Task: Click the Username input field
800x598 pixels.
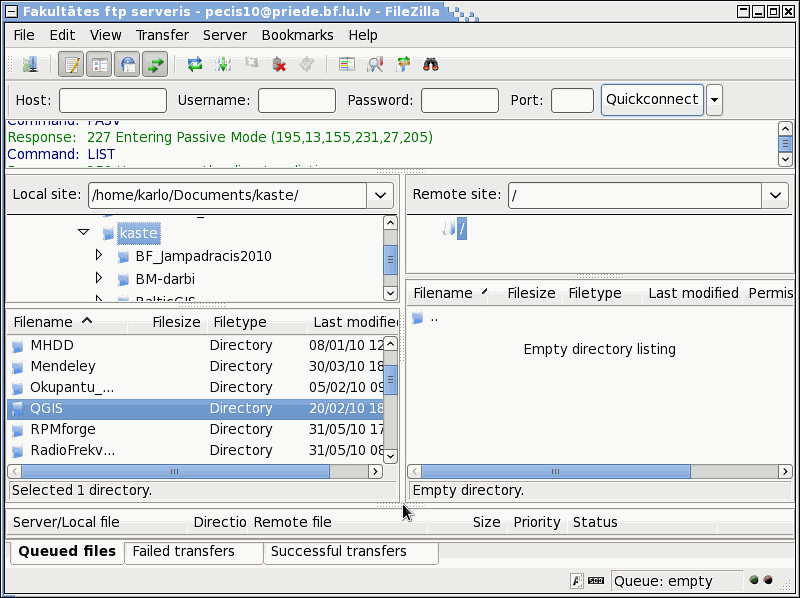Action: [x=297, y=100]
